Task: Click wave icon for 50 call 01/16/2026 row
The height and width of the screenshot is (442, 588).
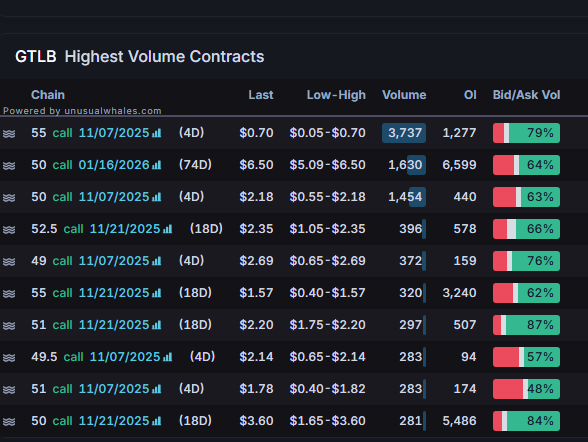Action: [x=9, y=165]
